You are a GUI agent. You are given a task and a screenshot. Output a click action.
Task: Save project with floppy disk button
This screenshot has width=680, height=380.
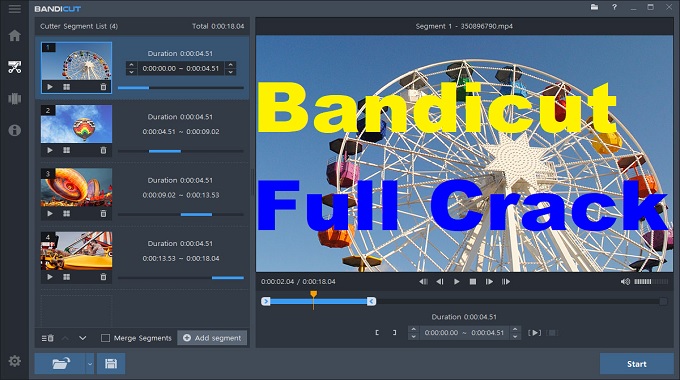pos(111,364)
